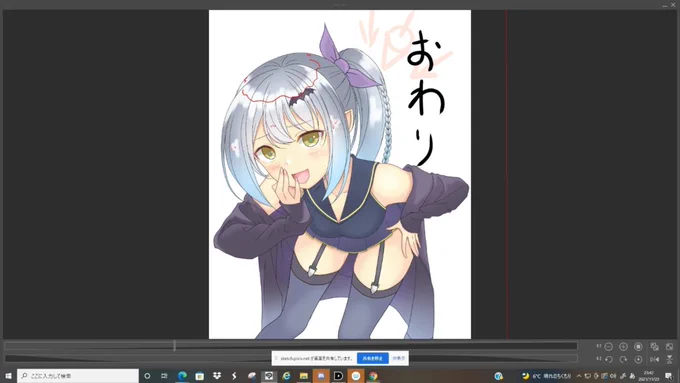The height and width of the screenshot is (383, 680).
Task: Expand hidden system tray icons chevron
Action: 579,376
